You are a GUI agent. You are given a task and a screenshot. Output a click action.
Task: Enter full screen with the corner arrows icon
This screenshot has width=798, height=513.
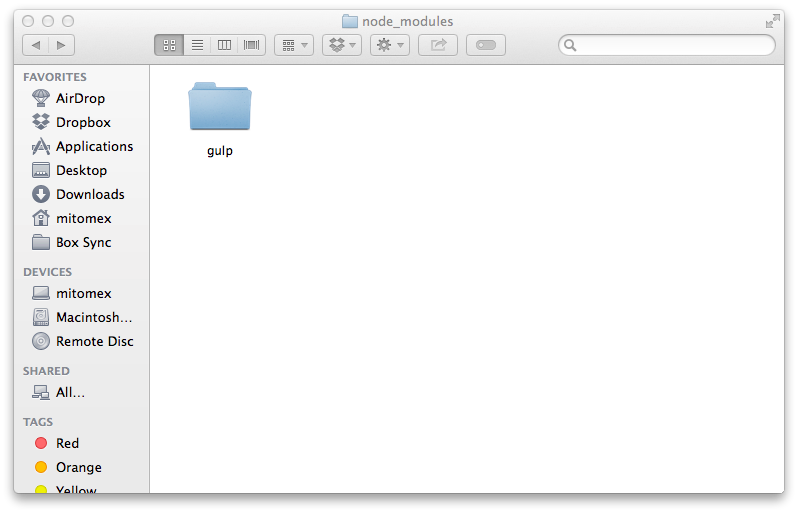tap(773, 21)
